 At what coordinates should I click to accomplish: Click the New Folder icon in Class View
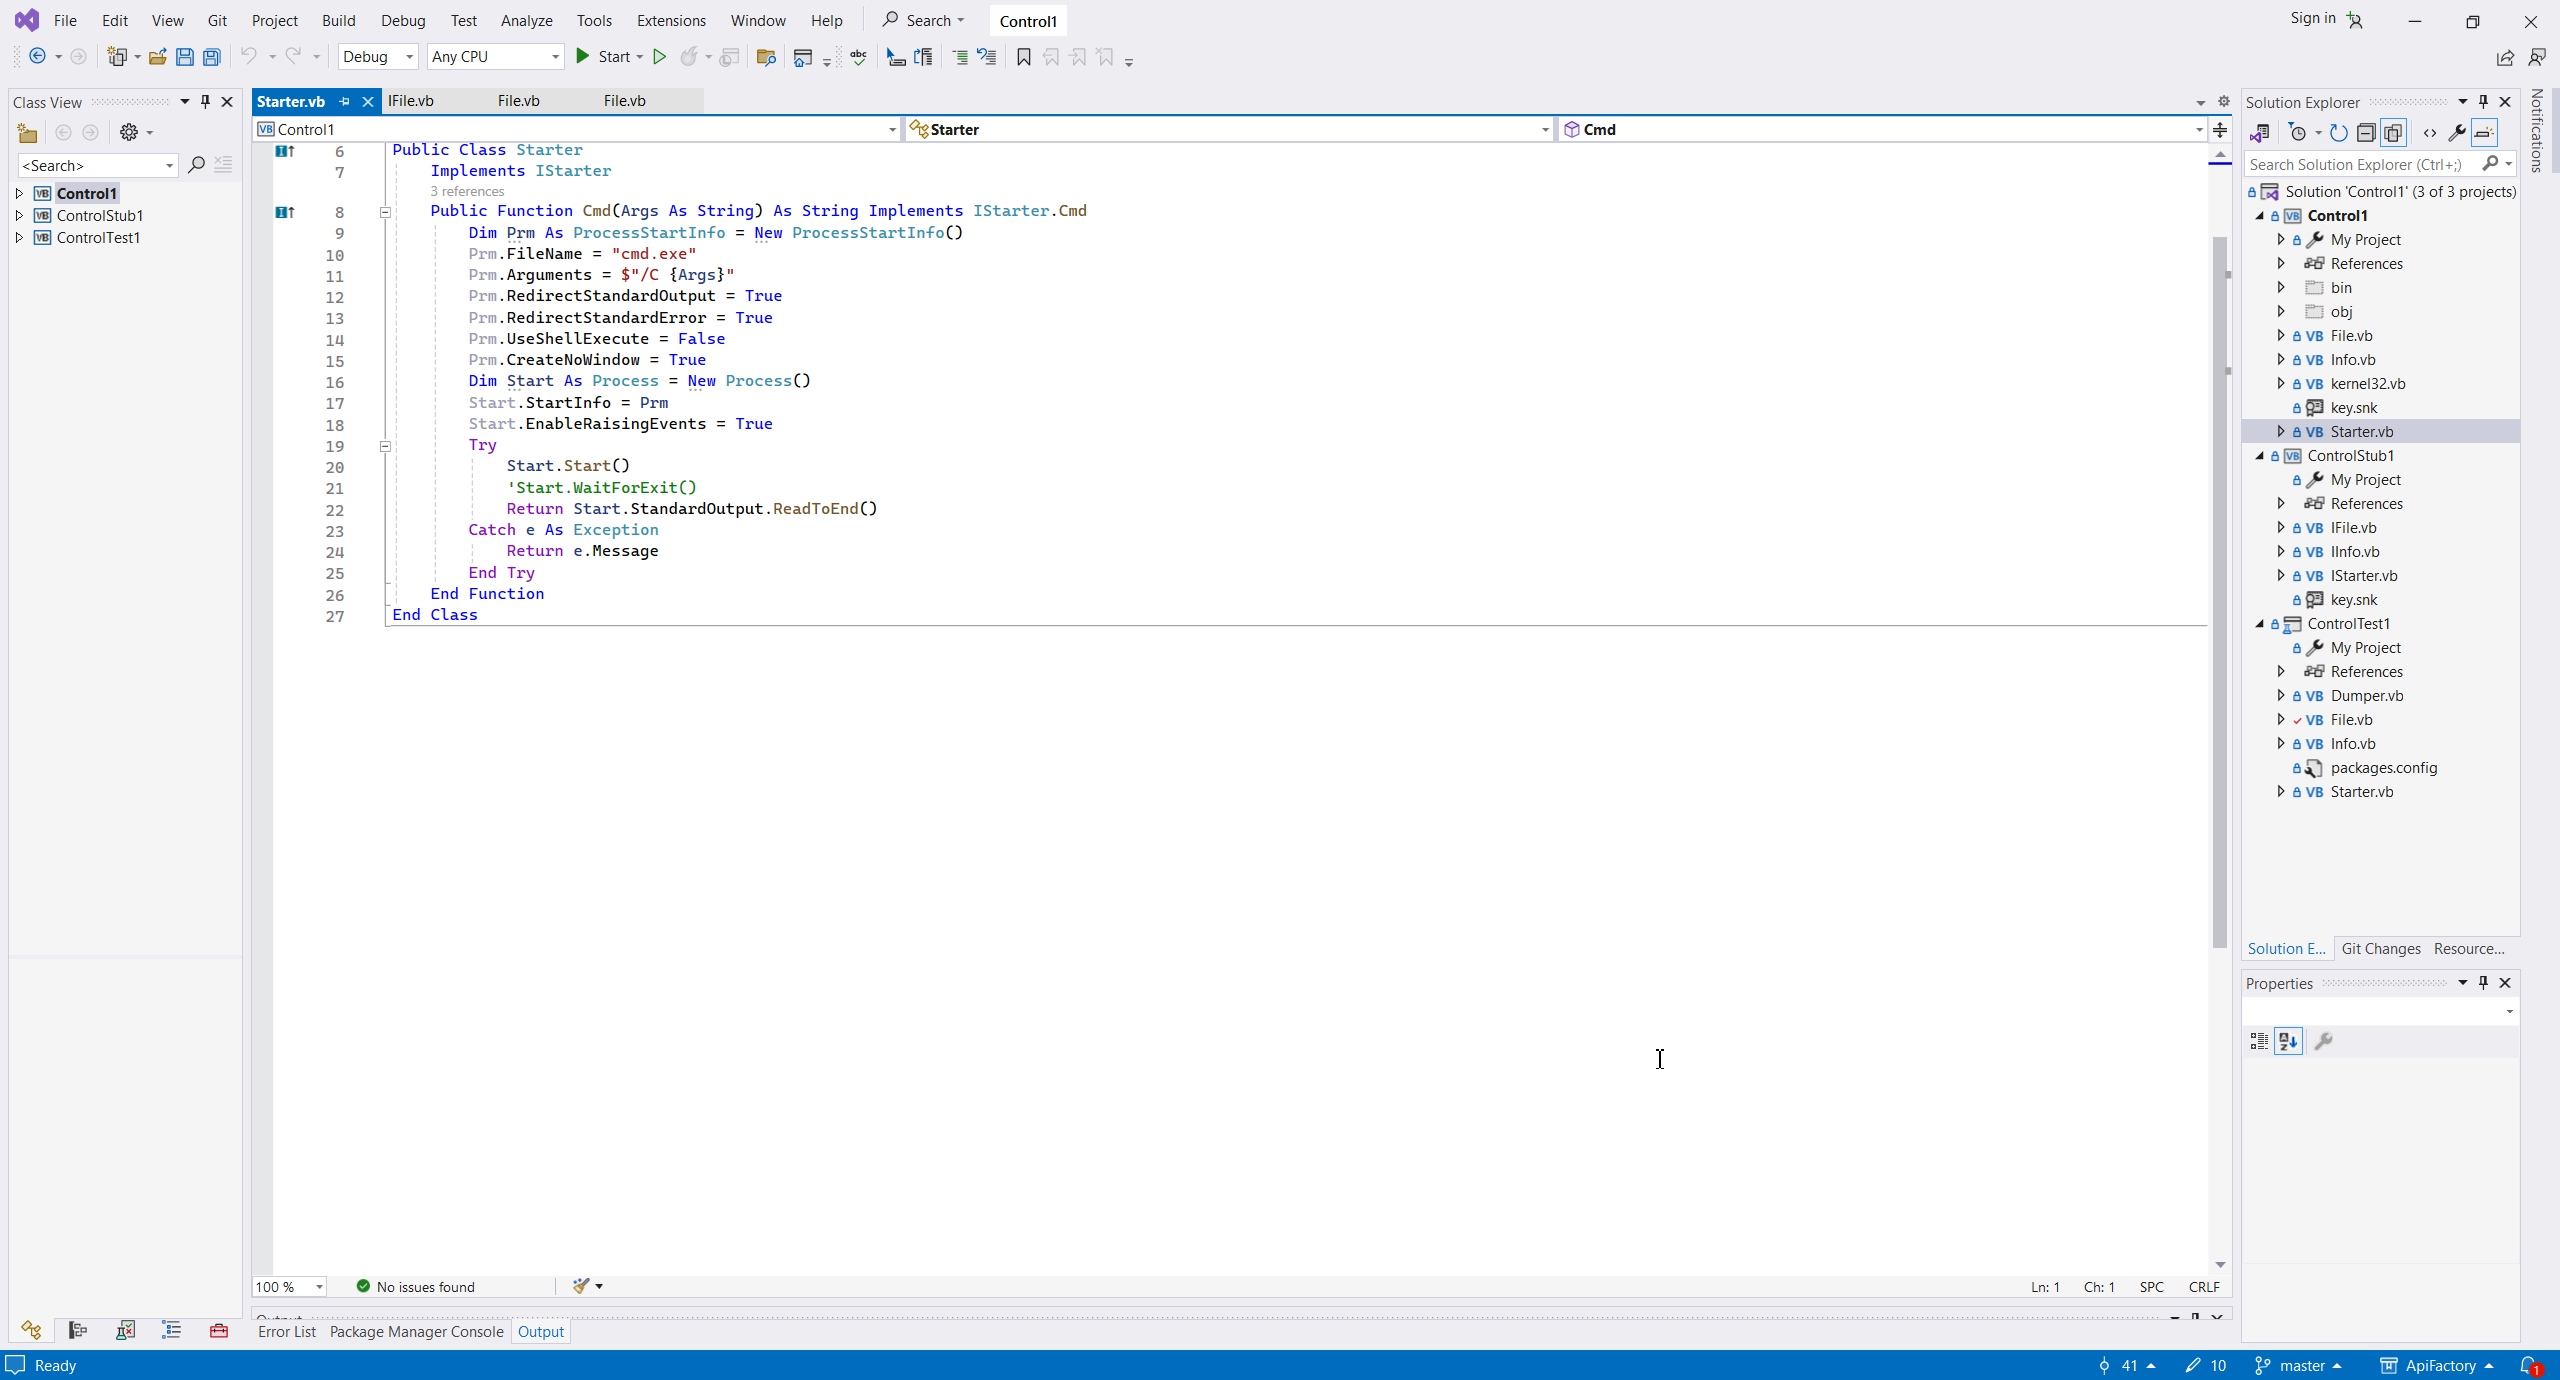tap(27, 132)
